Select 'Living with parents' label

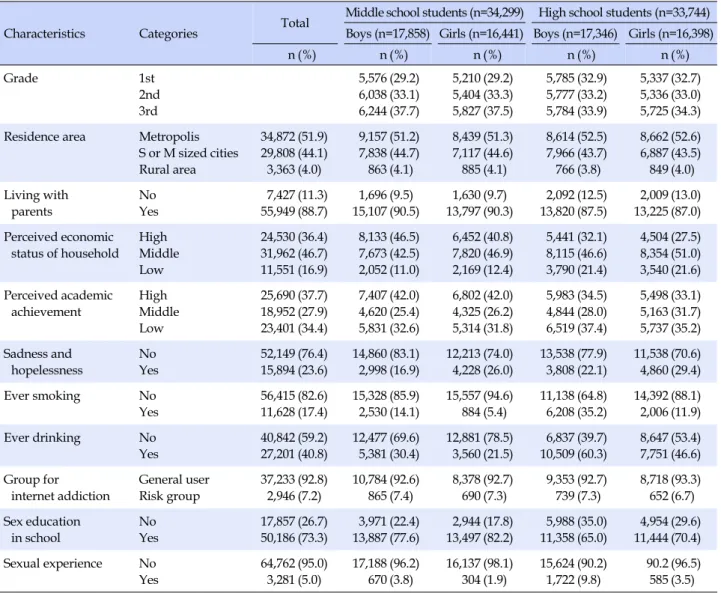35,203
